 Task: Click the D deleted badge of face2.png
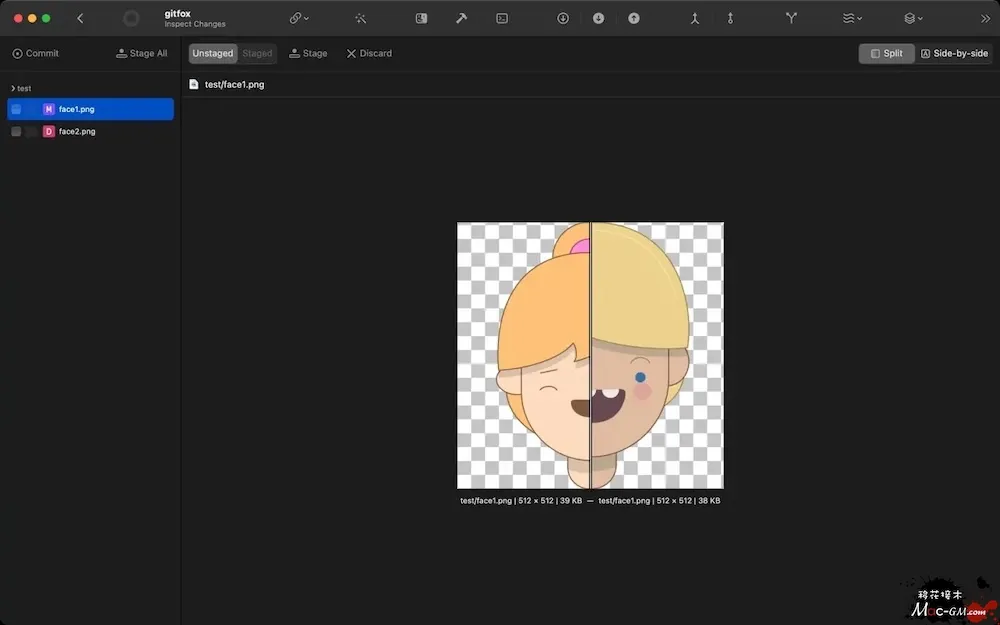48,131
